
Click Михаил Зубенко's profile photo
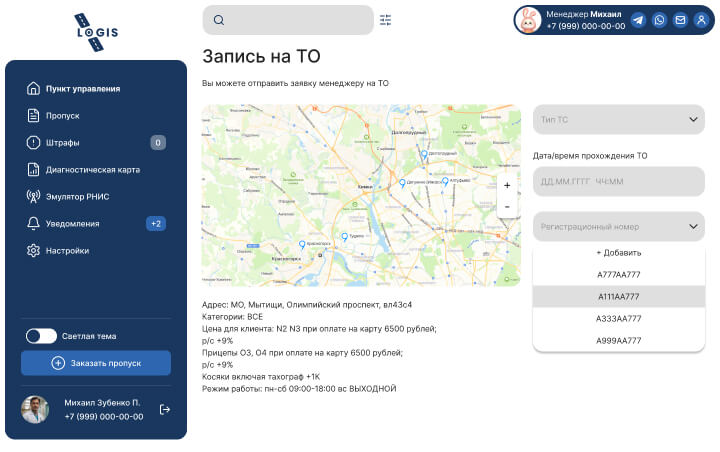[35, 409]
